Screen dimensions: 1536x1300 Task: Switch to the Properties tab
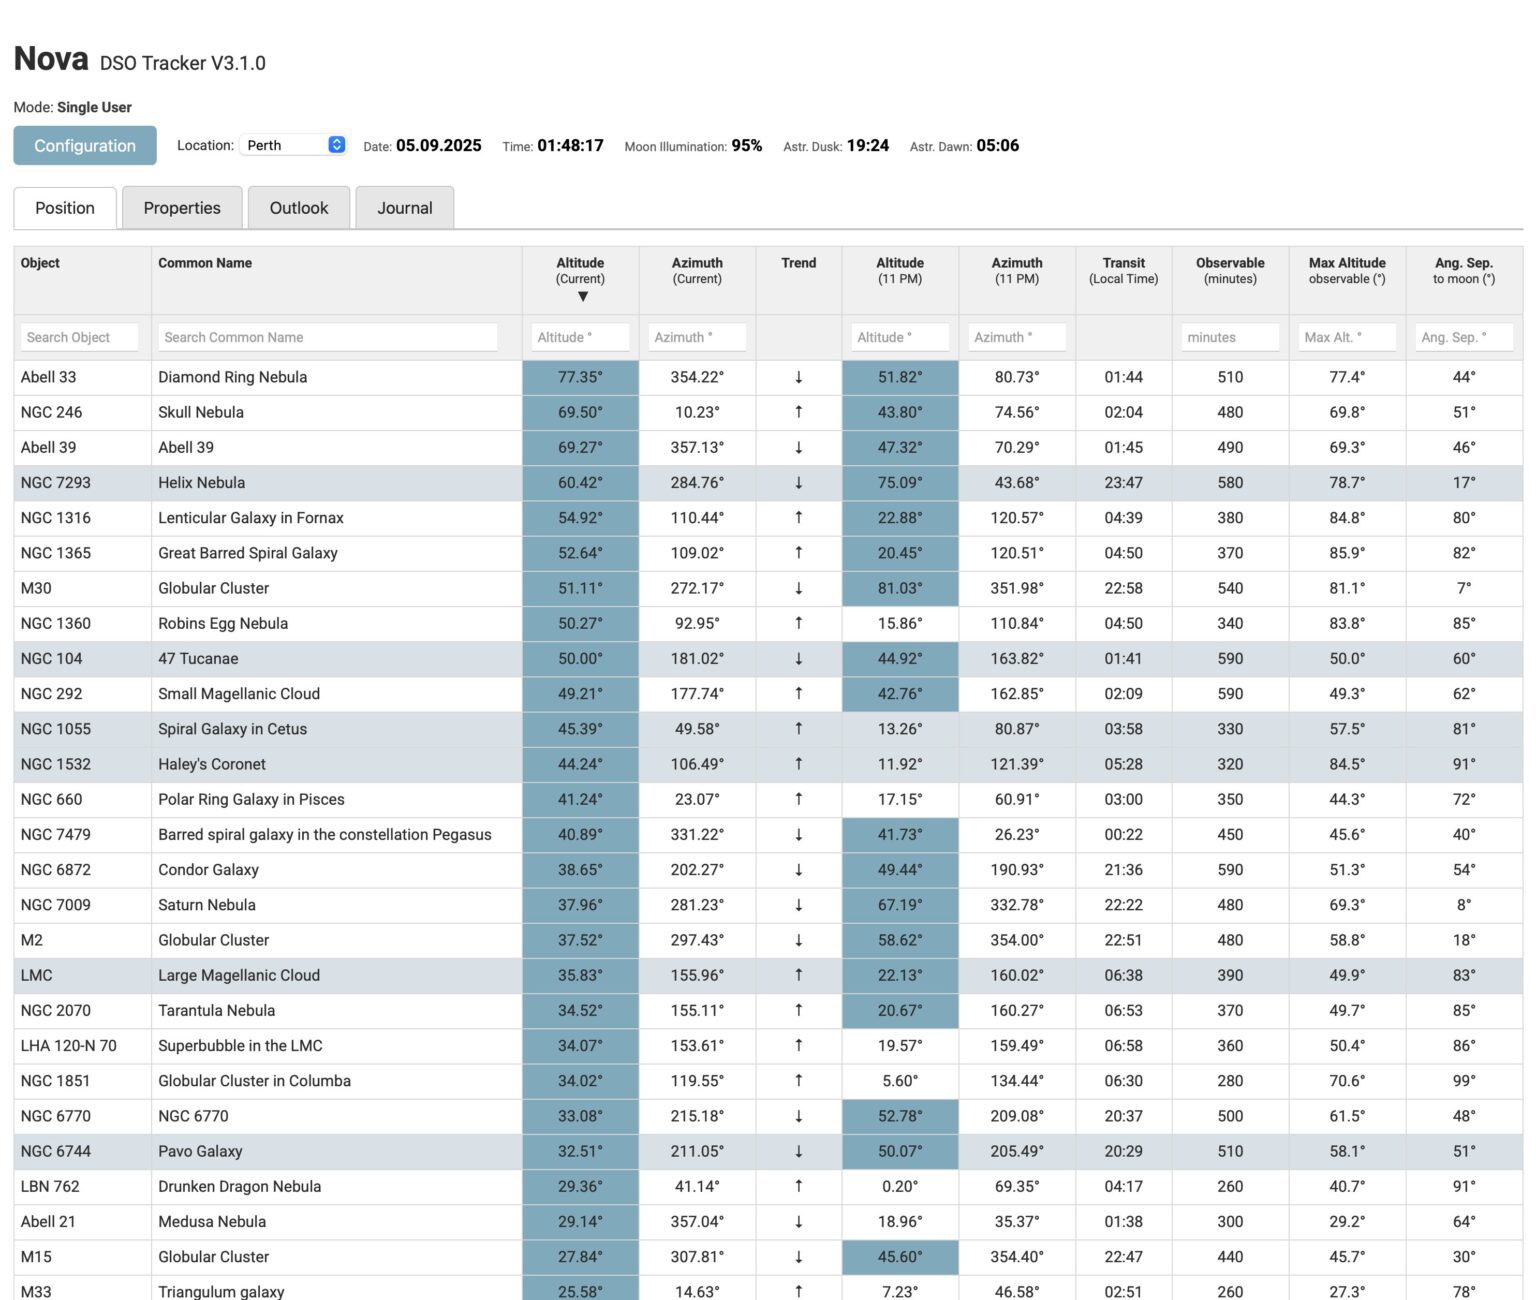[182, 208]
